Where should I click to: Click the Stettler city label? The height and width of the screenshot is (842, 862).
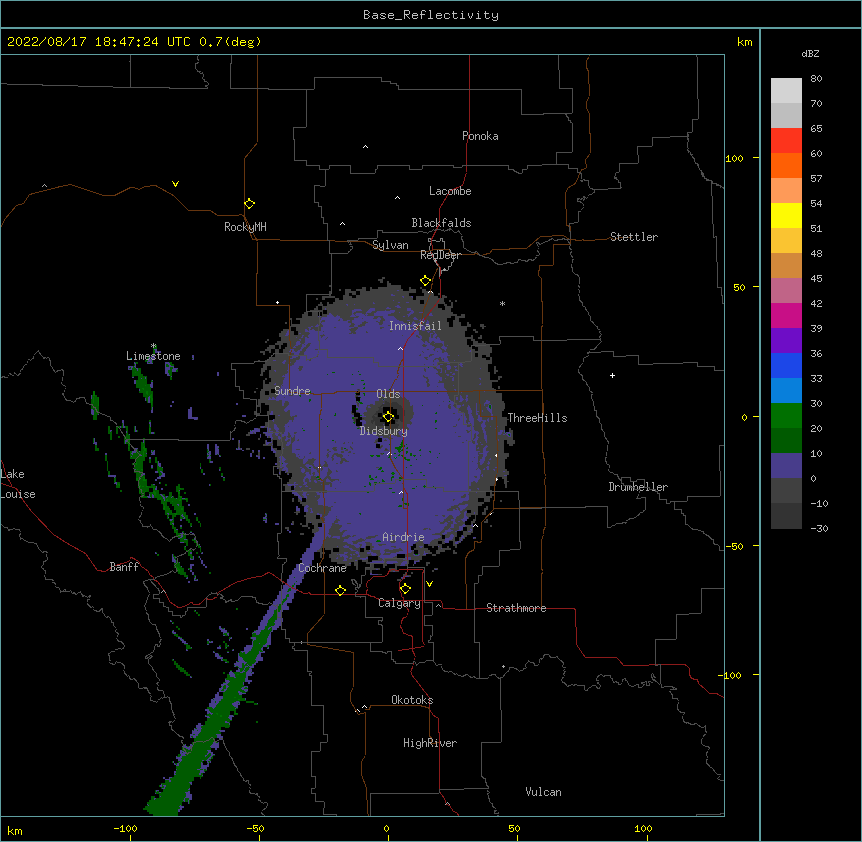point(634,237)
